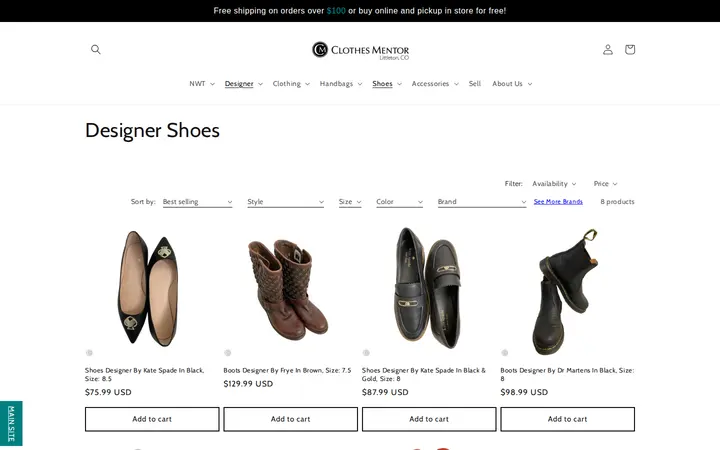Add Frye brown boots to cart
The height and width of the screenshot is (450, 720).
[290, 419]
